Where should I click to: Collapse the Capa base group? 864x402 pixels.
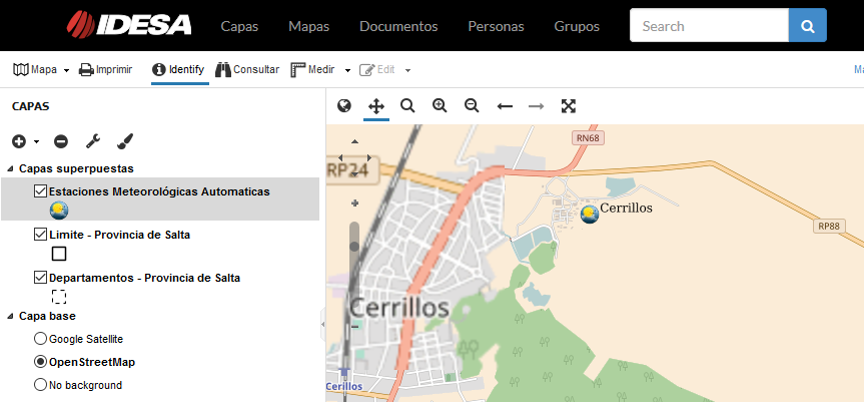pyautogui.click(x=11, y=317)
